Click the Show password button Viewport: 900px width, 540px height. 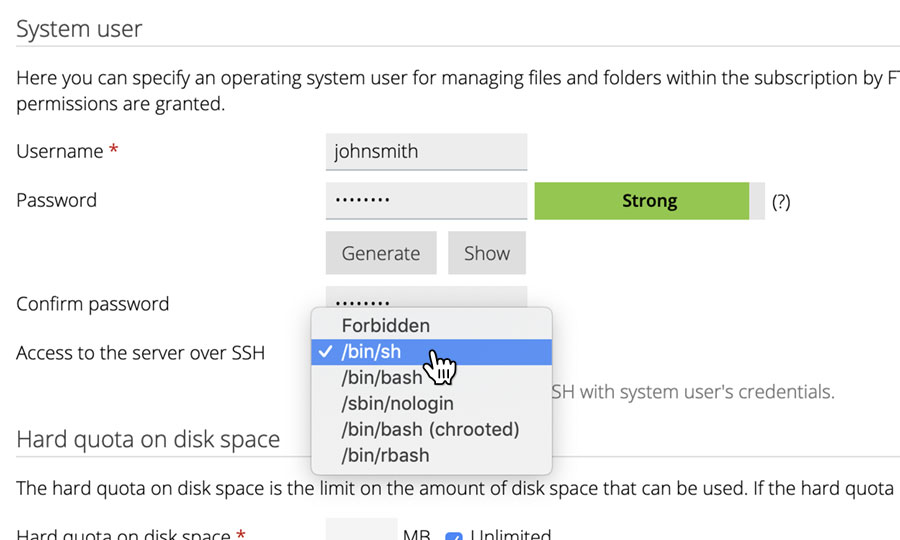(x=487, y=252)
